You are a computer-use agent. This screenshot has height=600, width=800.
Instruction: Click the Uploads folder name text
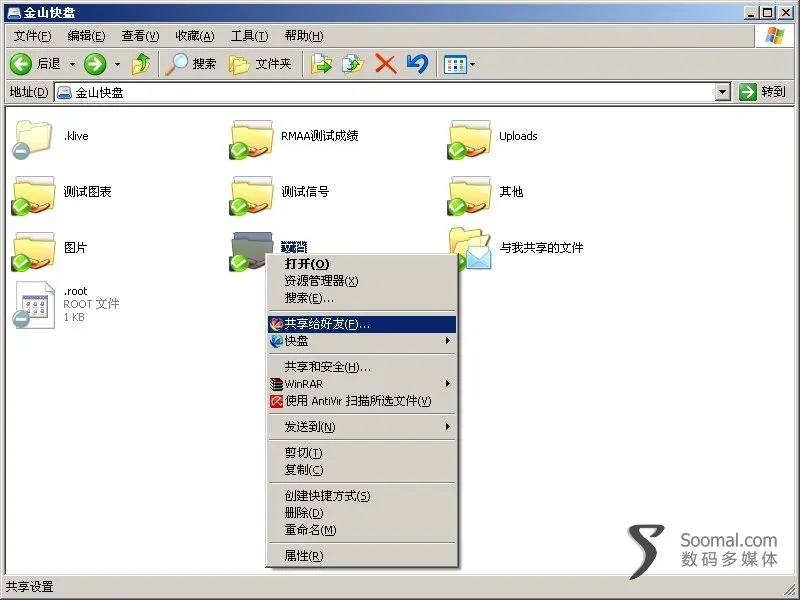pyautogui.click(x=518, y=136)
